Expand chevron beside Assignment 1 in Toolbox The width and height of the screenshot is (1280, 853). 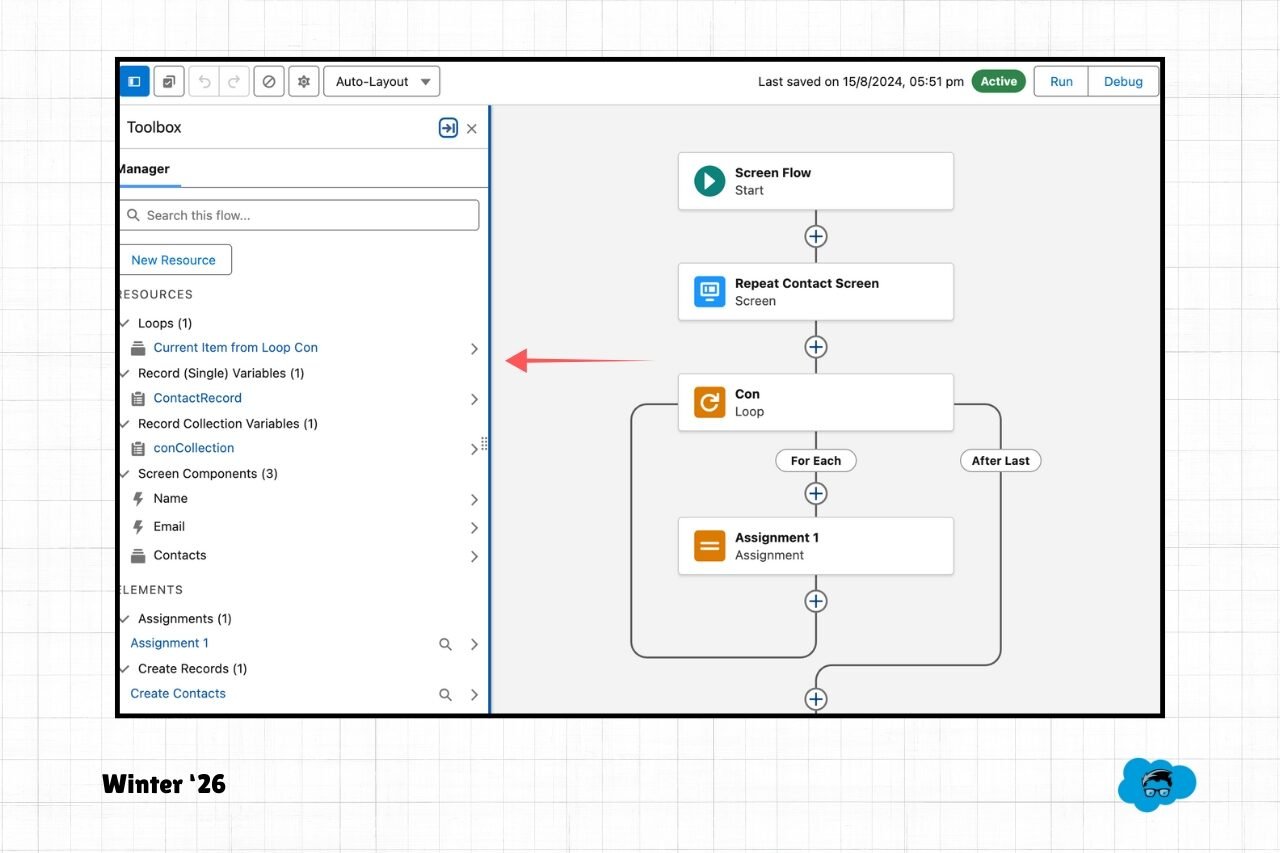tap(474, 645)
